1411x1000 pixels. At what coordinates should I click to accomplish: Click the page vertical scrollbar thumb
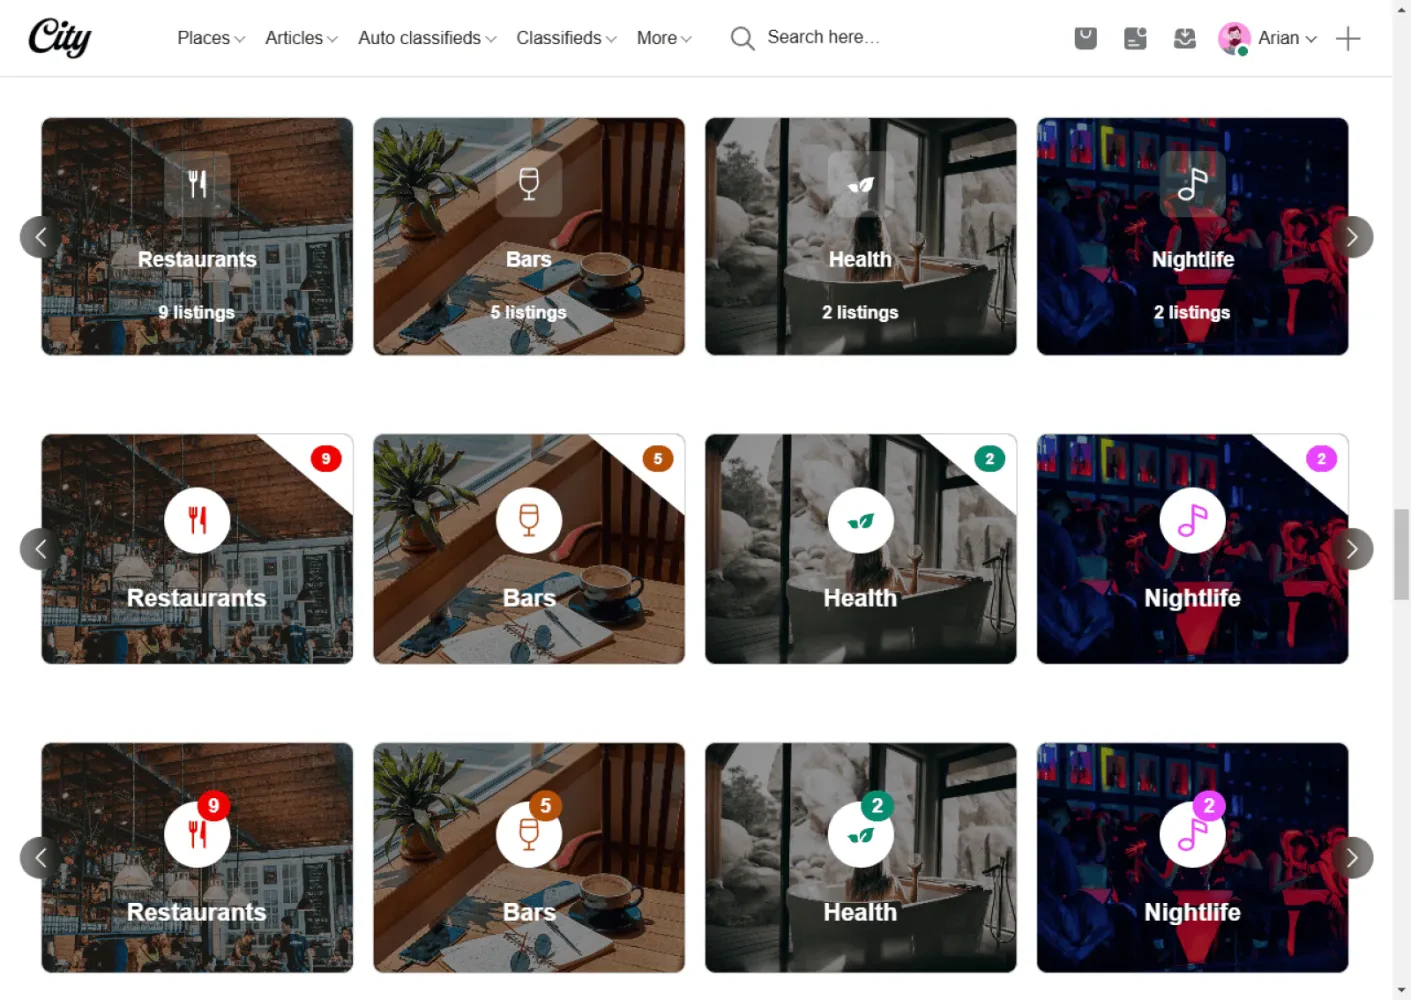coord(1401,554)
